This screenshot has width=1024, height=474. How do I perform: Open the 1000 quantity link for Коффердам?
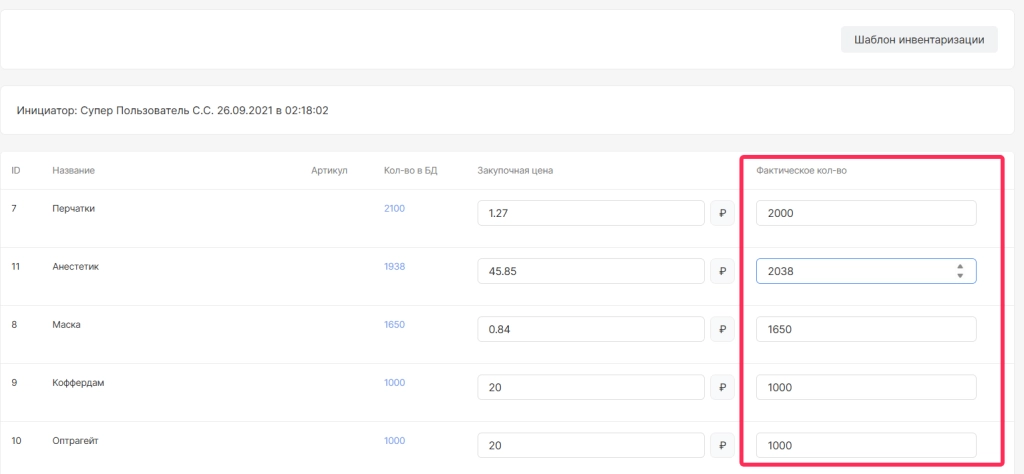click(394, 382)
